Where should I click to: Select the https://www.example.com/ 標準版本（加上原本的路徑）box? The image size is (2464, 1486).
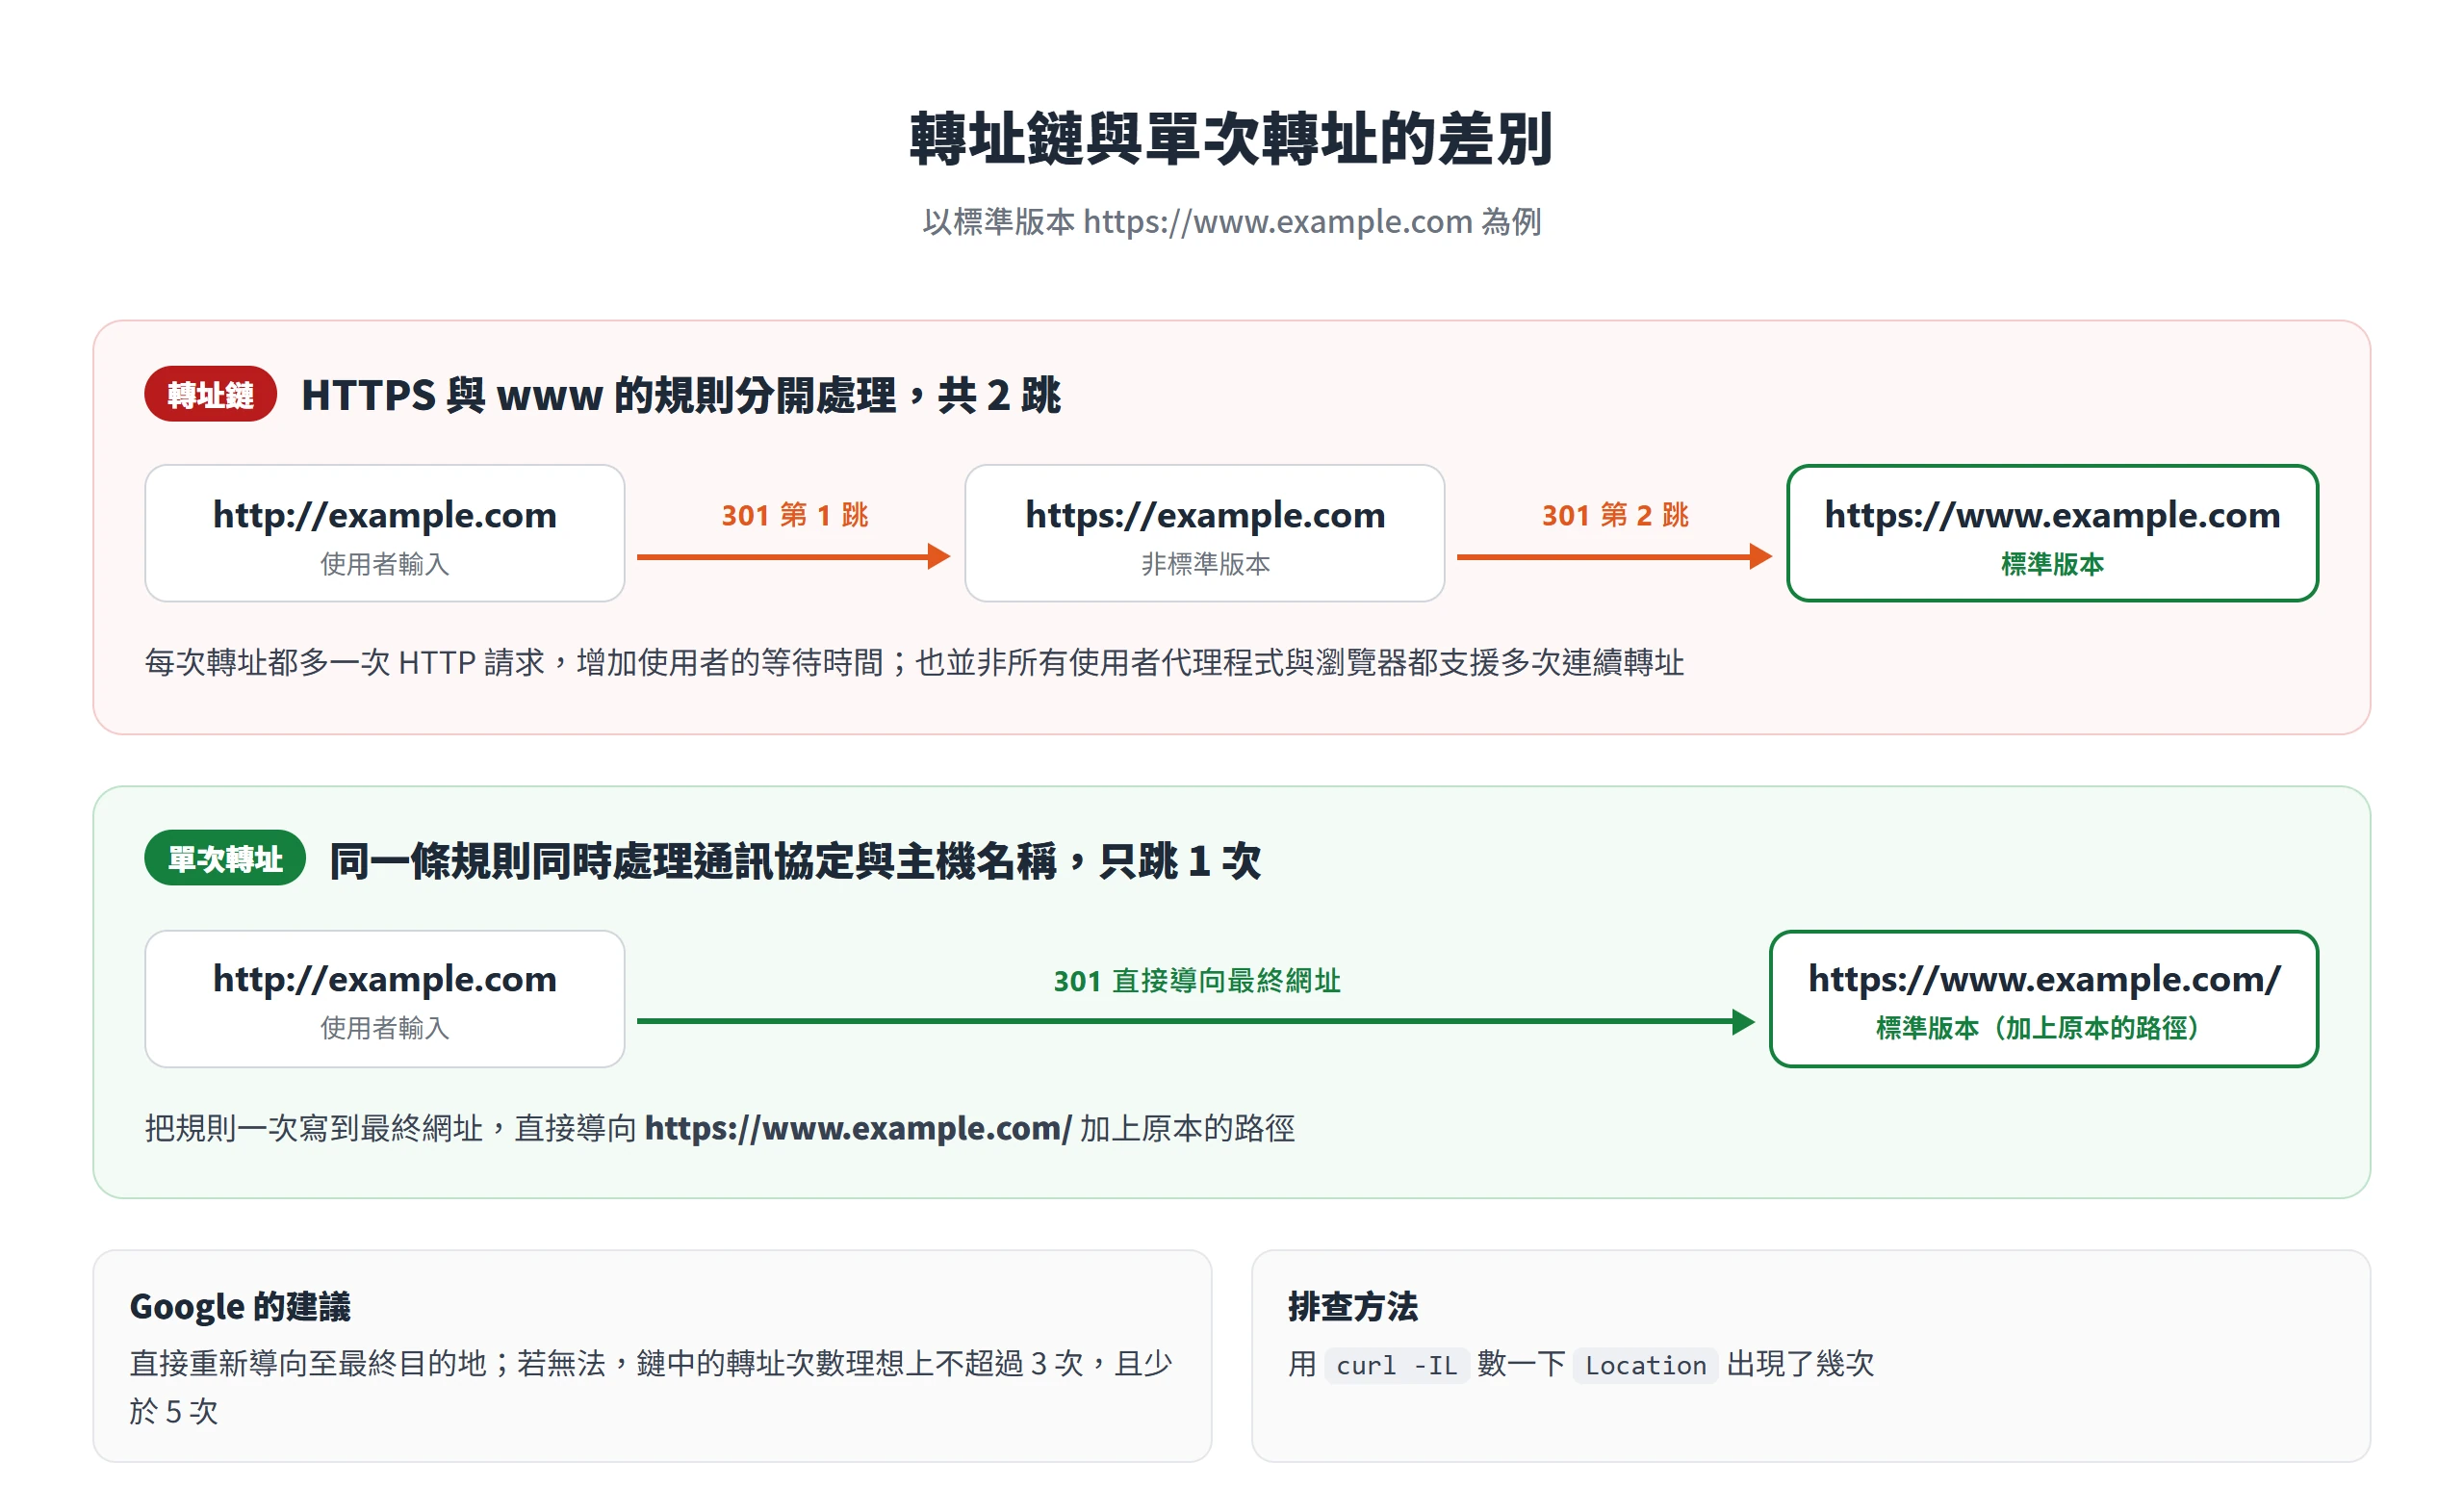tap(2044, 999)
